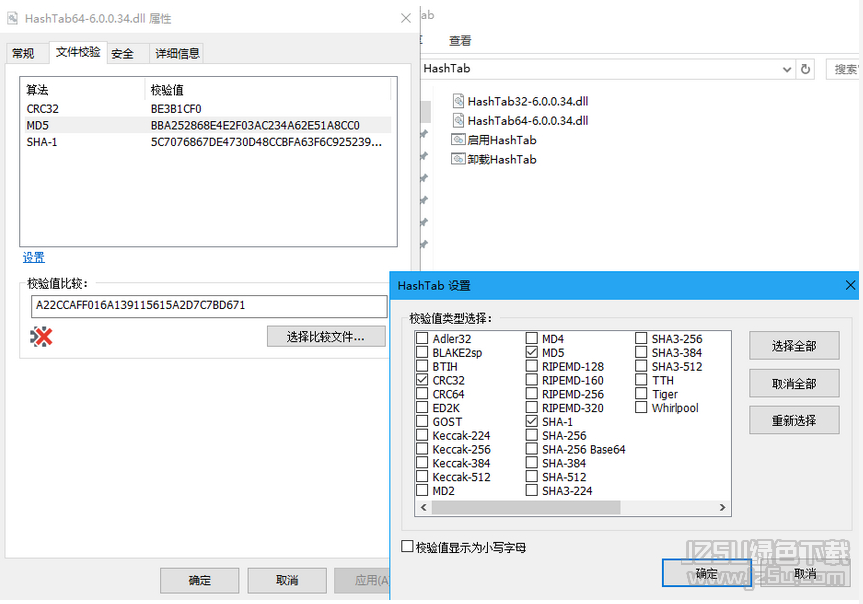Enable the CRC64 checkbox
This screenshot has width=863, height=604.
[422, 394]
